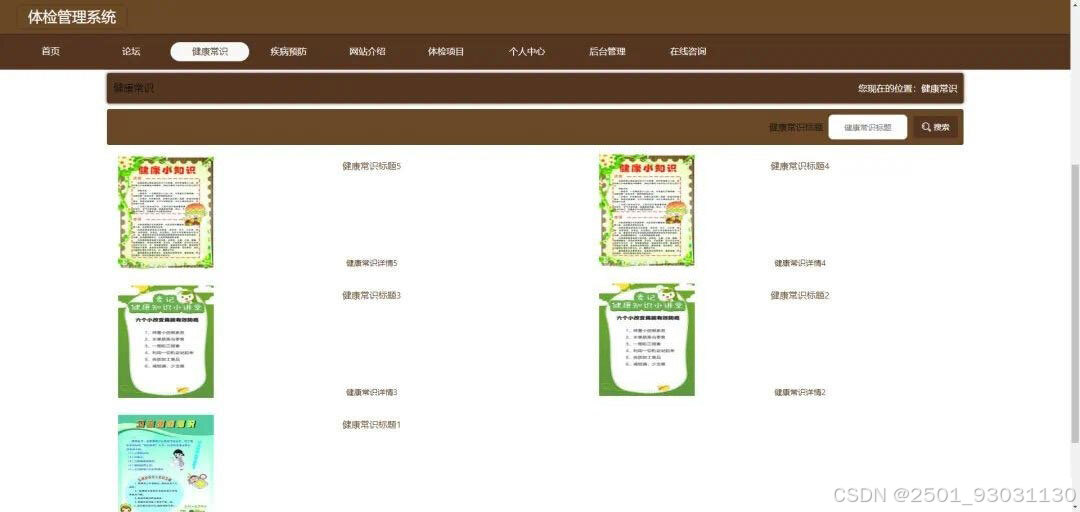This screenshot has height=512, width=1080.
Task: Open thumbnail for 健康常识标题2
Action: click(647, 340)
